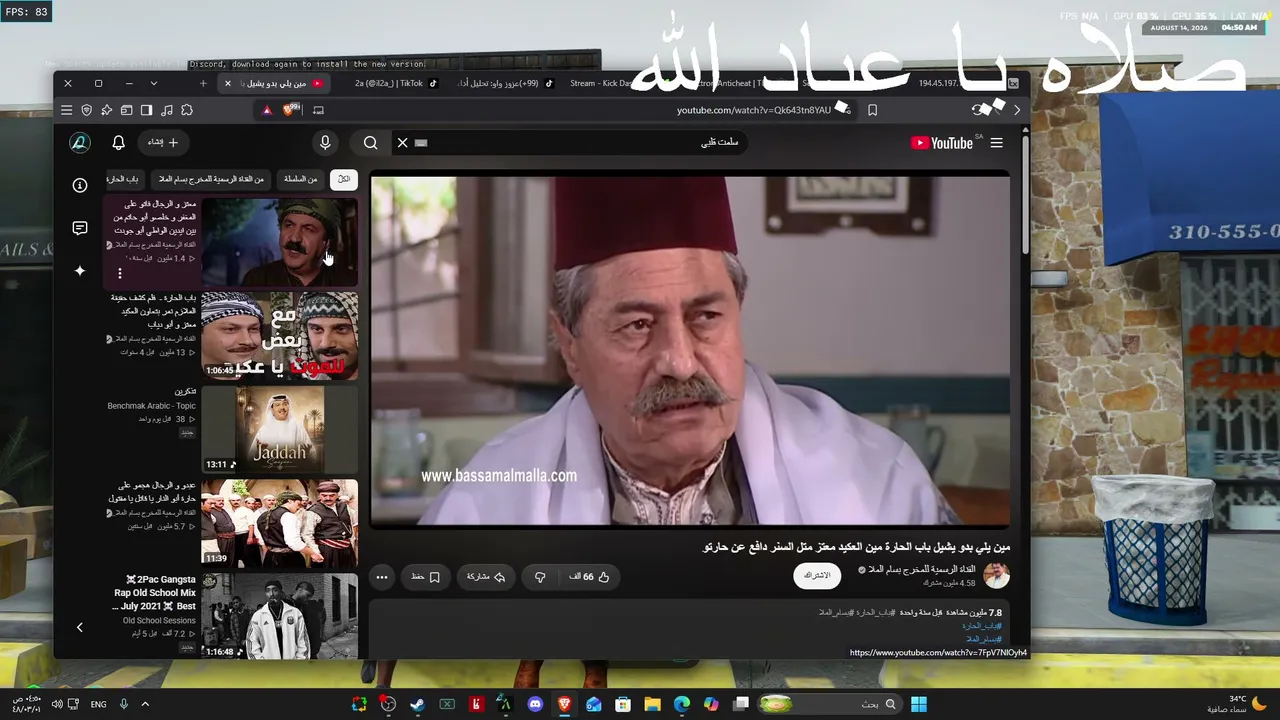This screenshot has width=1280, height=720.
Task: Save the video with حفظ
Action: click(426, 577)
